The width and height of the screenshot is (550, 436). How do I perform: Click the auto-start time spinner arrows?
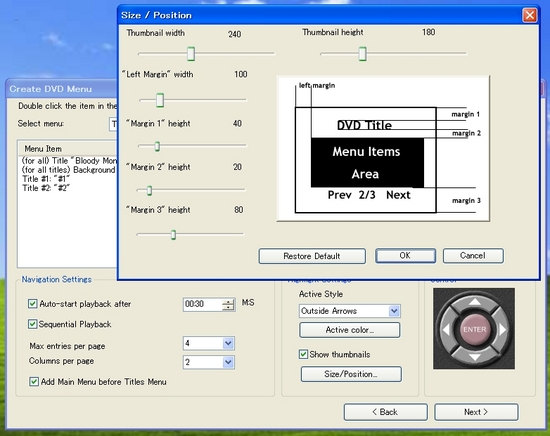pos(228,304)
